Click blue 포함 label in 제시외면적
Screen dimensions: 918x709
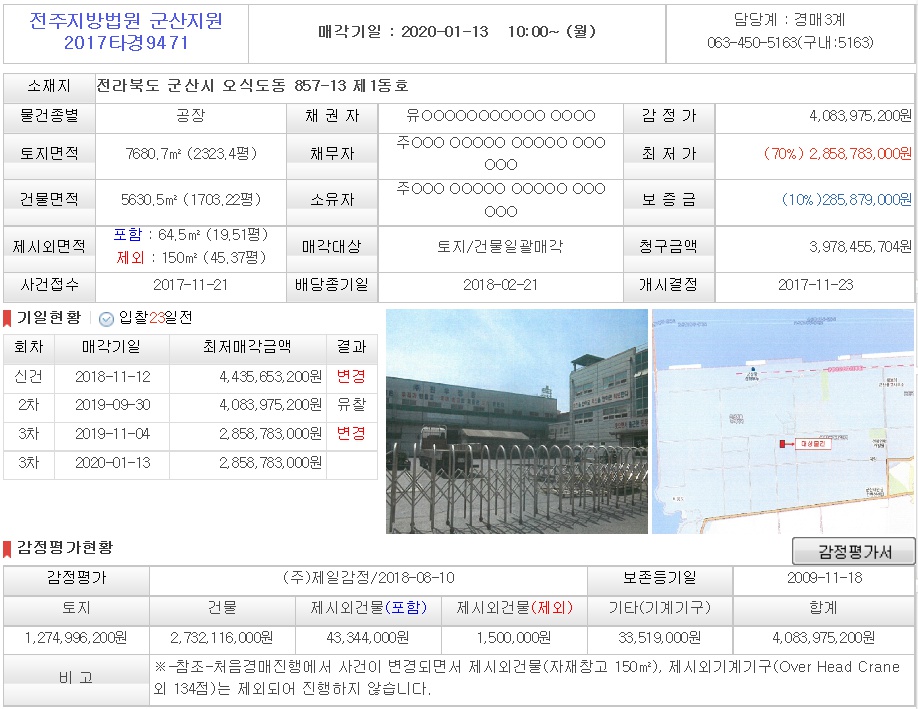pyautogui.click(x=128, y=235)
